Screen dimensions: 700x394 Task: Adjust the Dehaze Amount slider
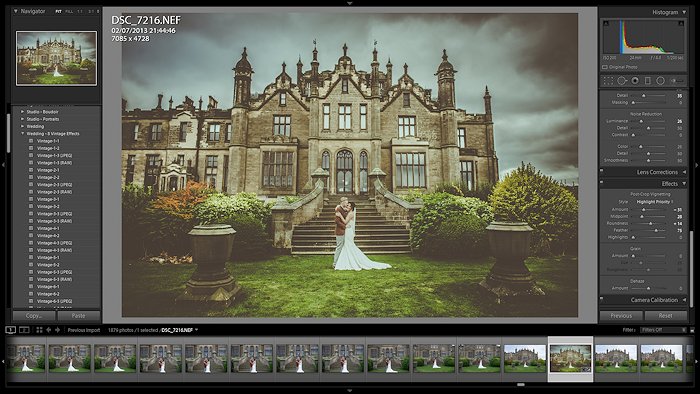coord(649,288)
